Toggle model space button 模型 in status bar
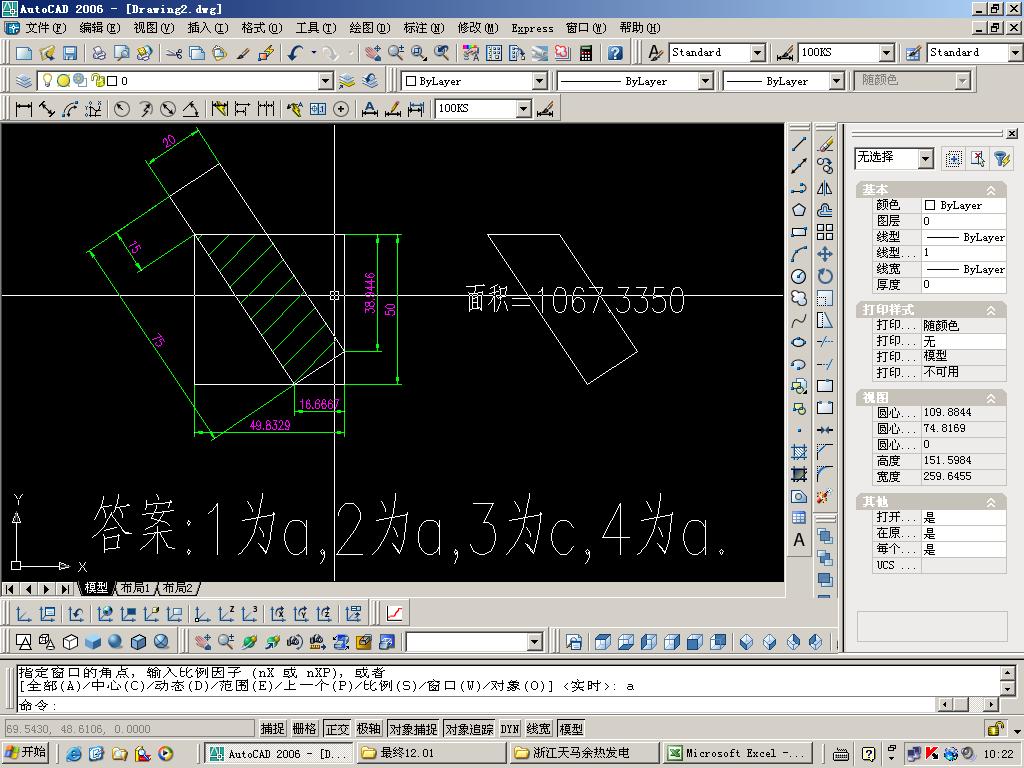 point(571,729)
